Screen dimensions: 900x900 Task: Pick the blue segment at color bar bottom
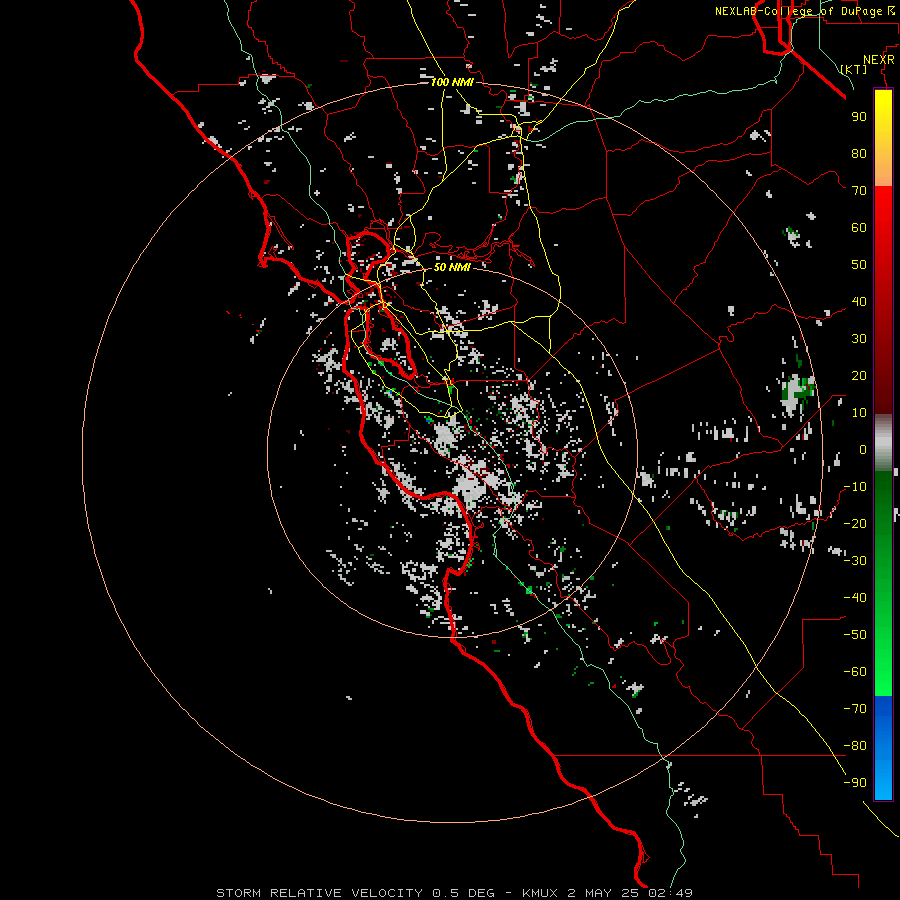pos(883,747)
